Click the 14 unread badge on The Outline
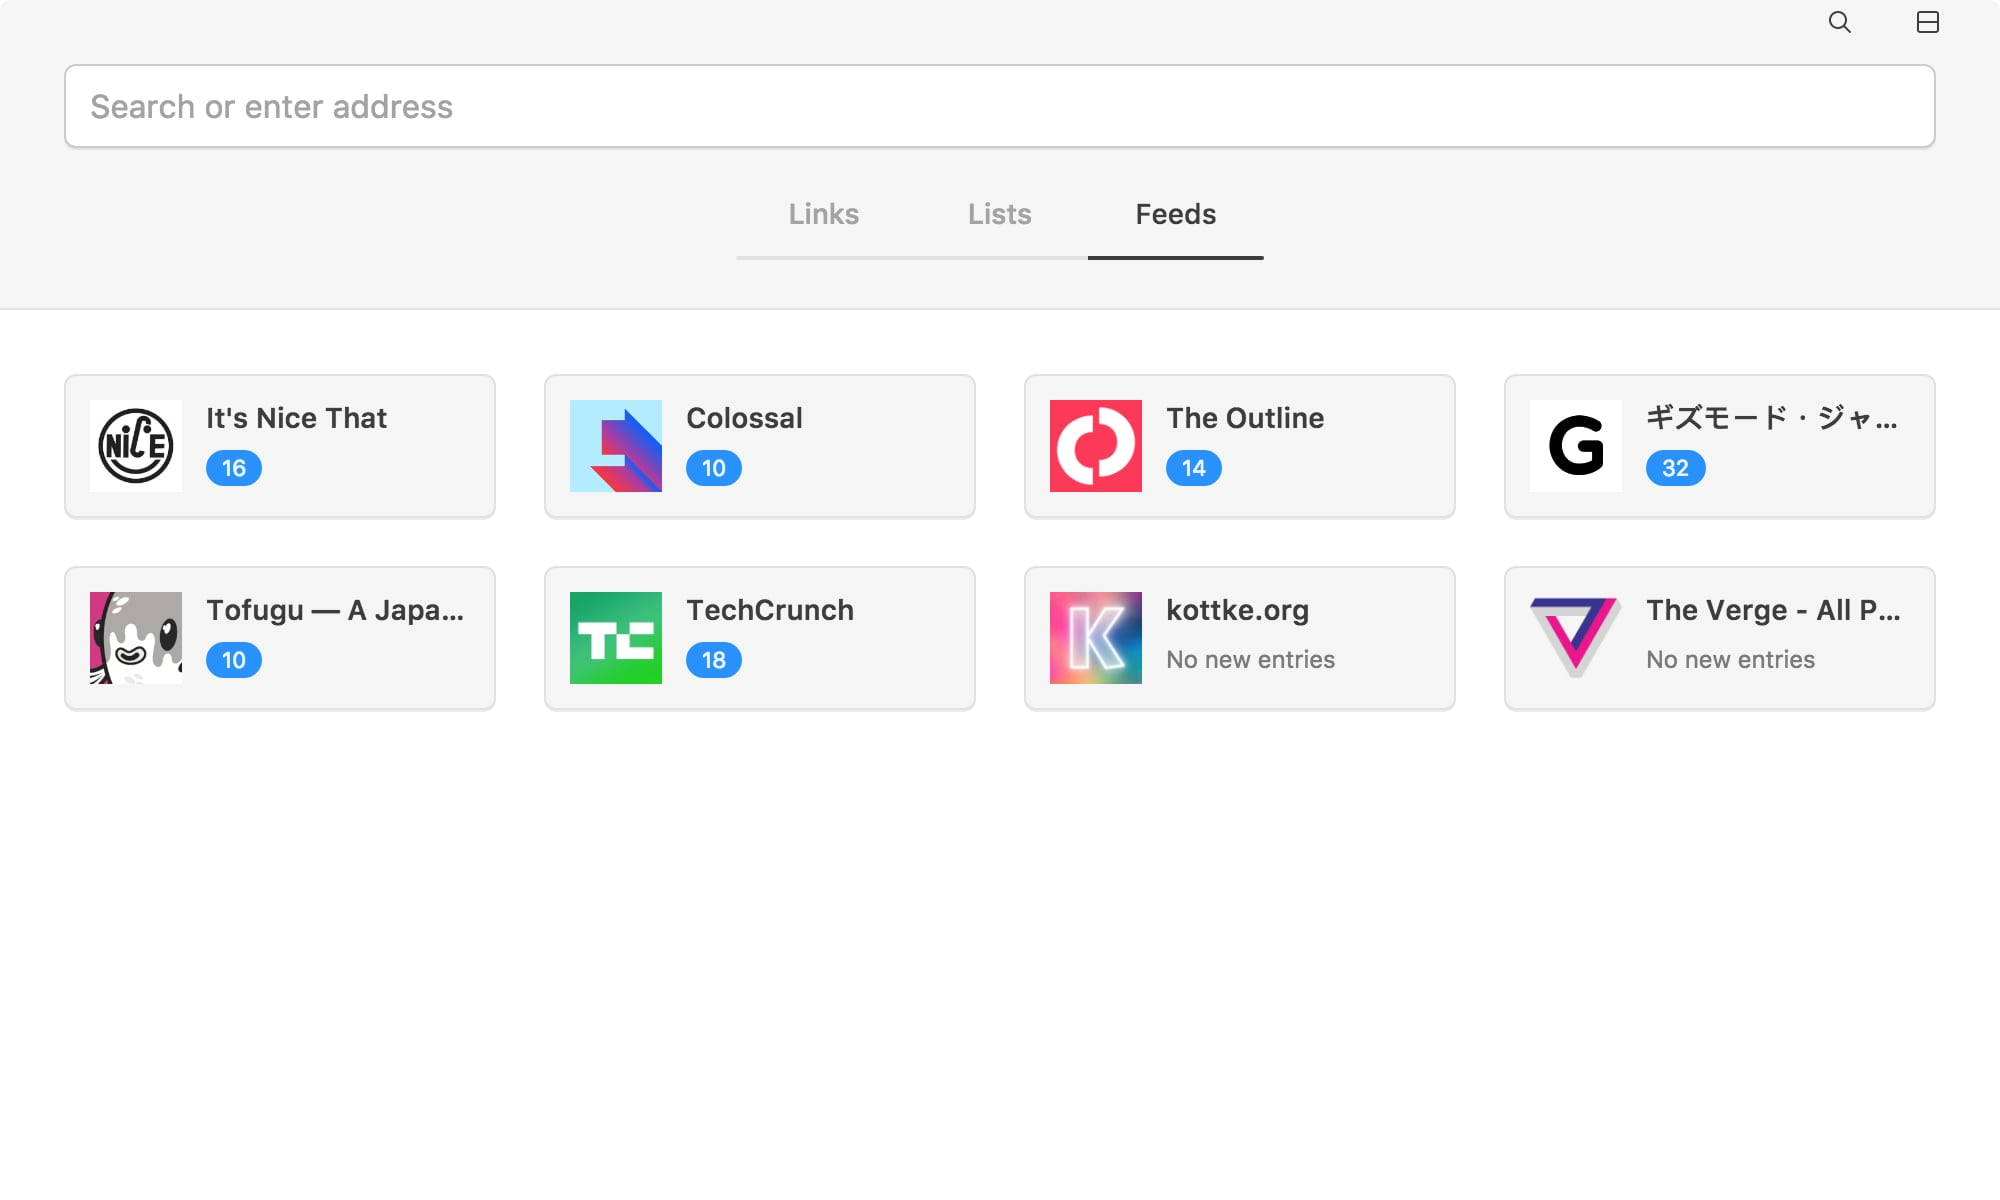The image size is (2000, 1200). [1194, 468]
